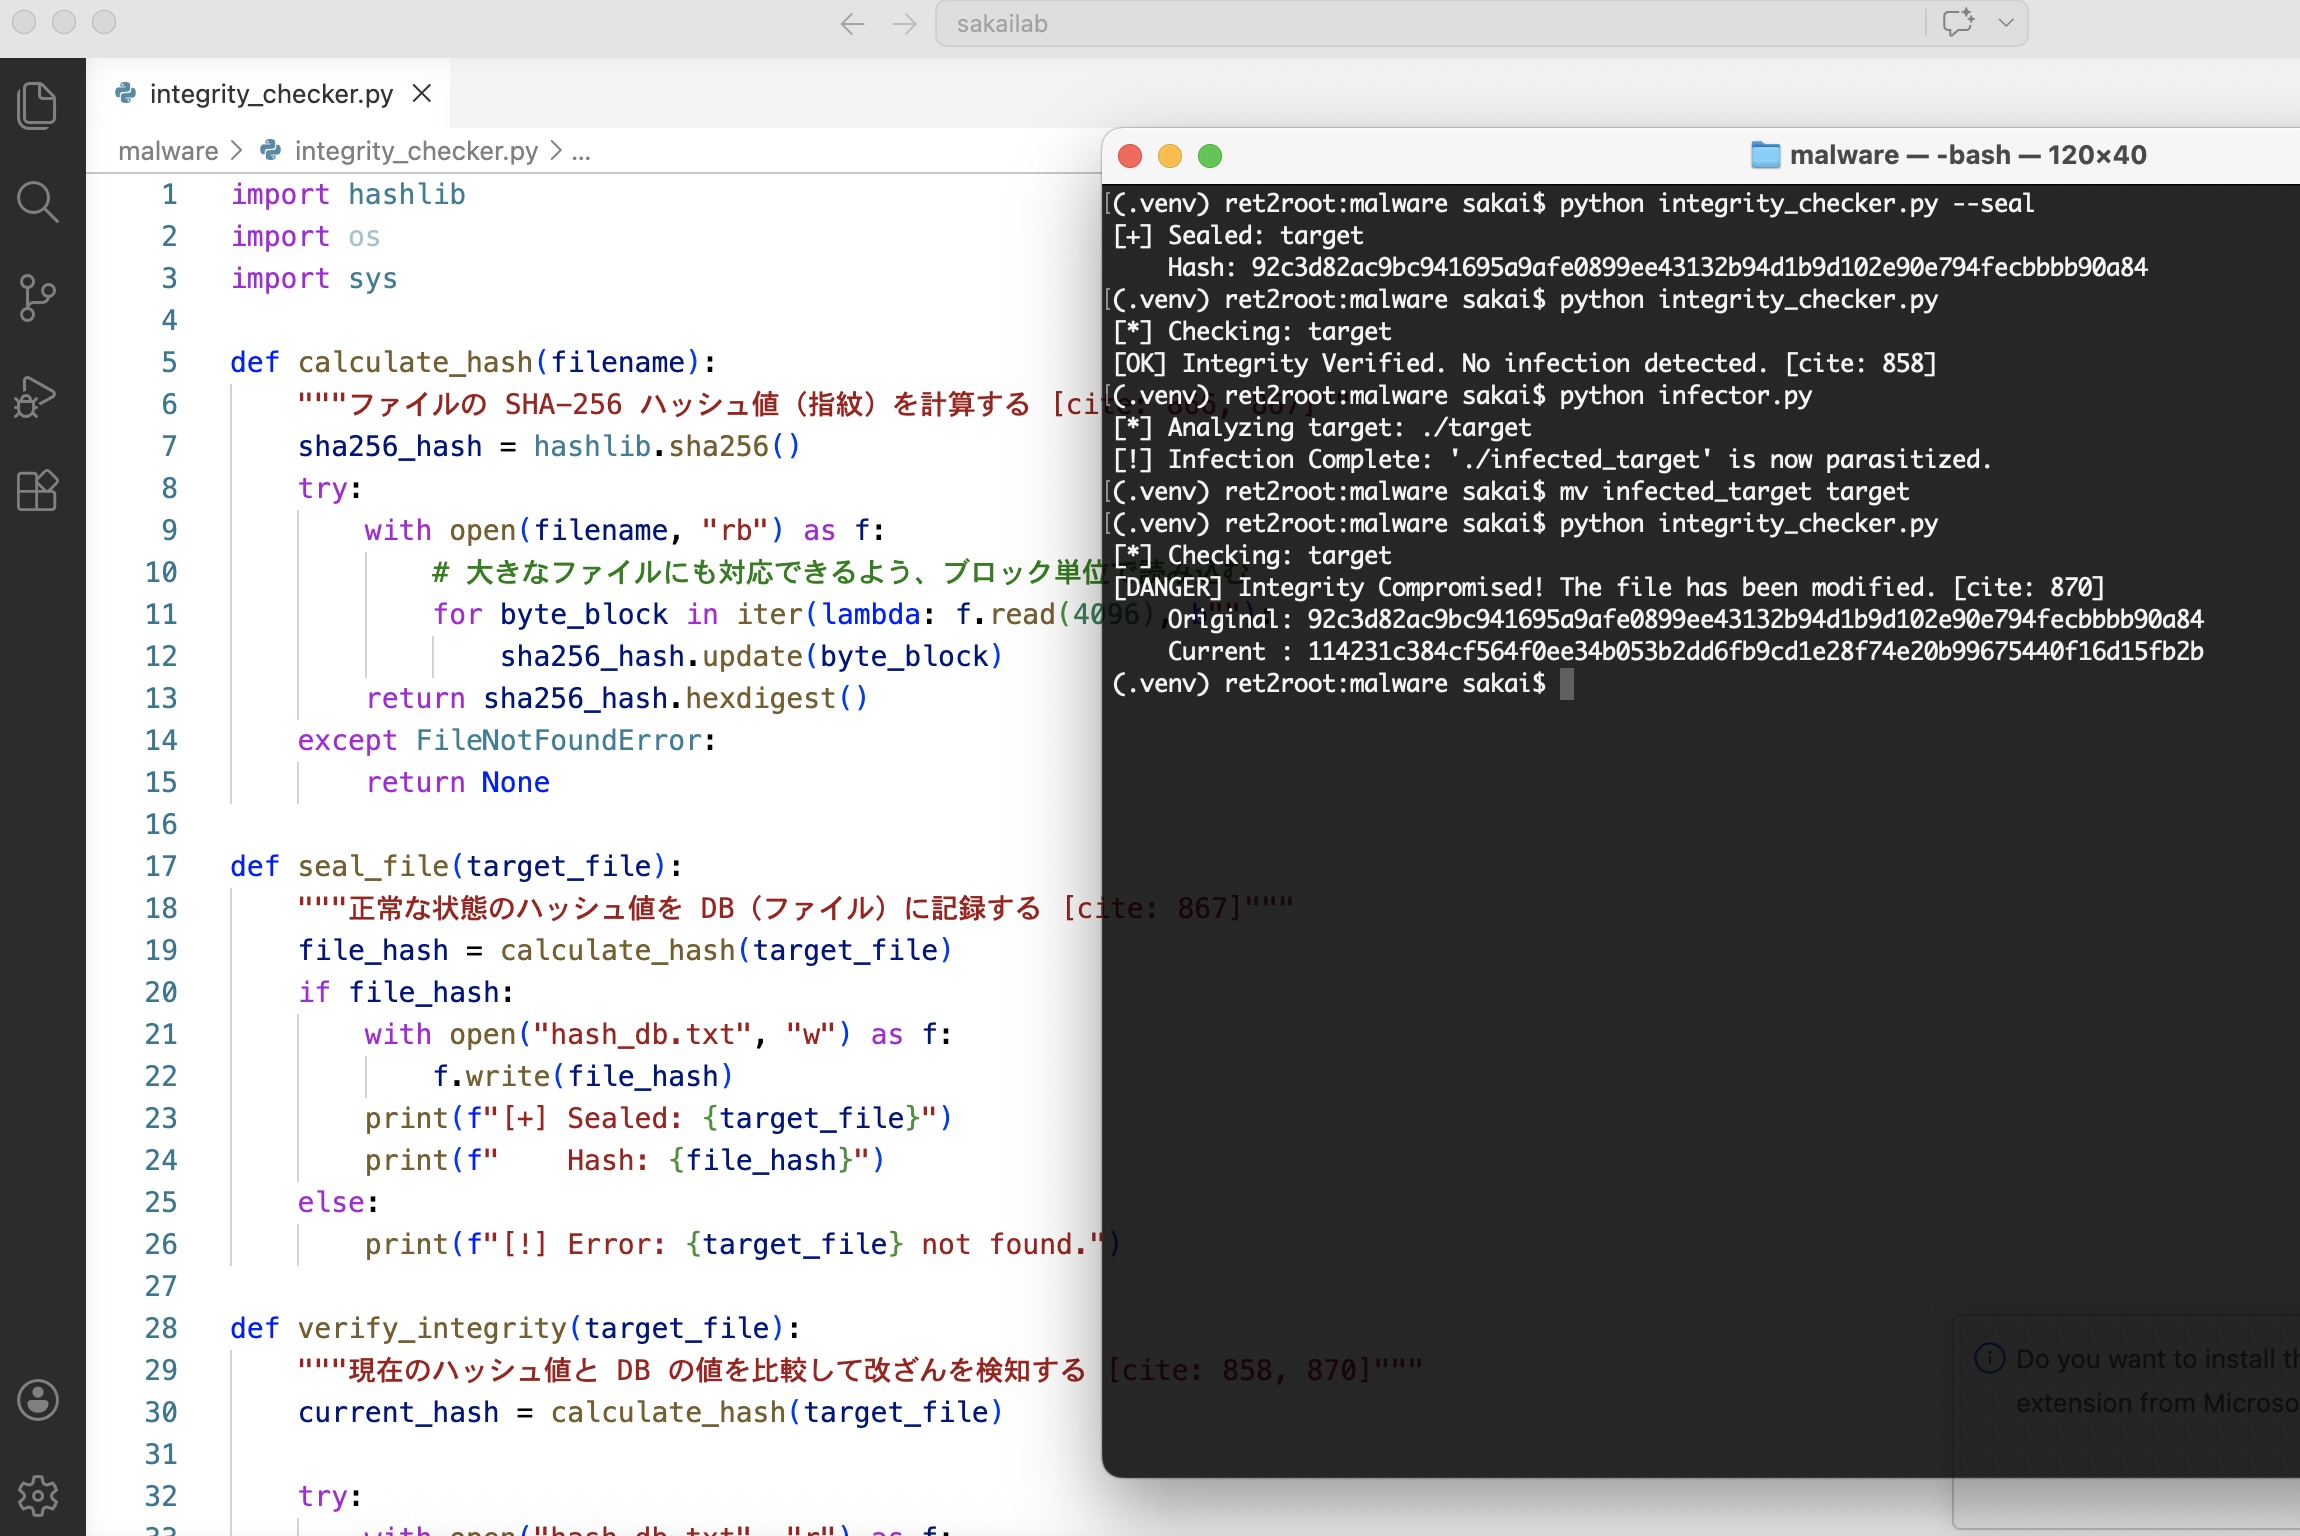The height and width of the screenshot is (1536, 2300).
Task: Click the terminal prompt cursor line
Action: [x=1566, y=684]
